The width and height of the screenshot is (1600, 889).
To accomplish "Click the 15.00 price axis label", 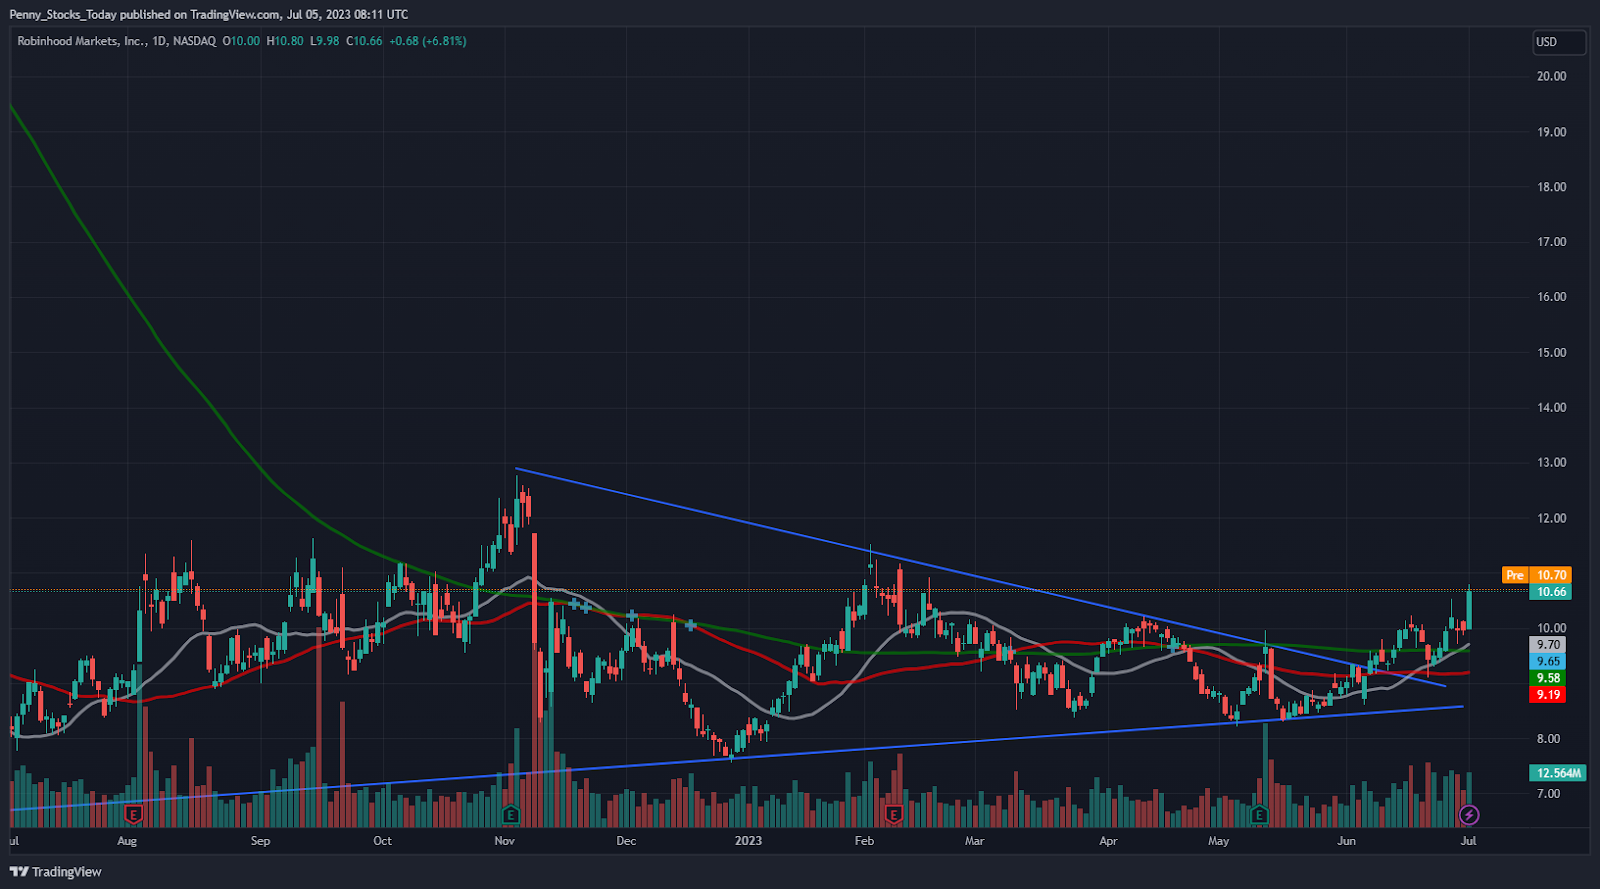I will click(1551, 353).
